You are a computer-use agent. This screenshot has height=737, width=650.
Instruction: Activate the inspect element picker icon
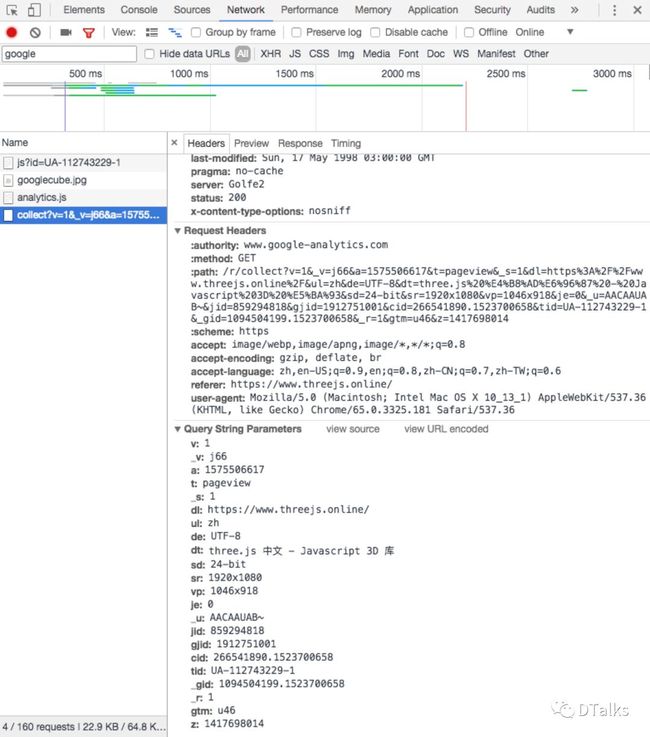(x=12, y=10)
